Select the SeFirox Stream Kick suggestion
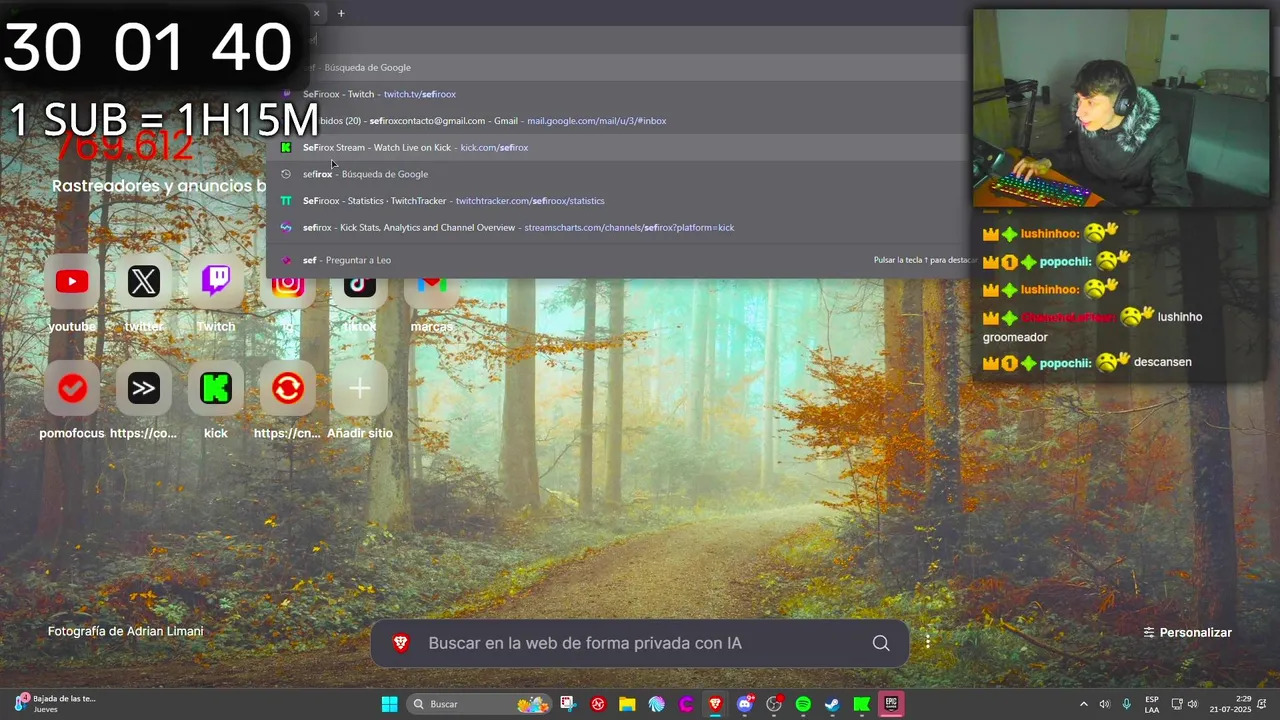The height and width of the screenshot is (720, 1280). [x=622, y=147]
